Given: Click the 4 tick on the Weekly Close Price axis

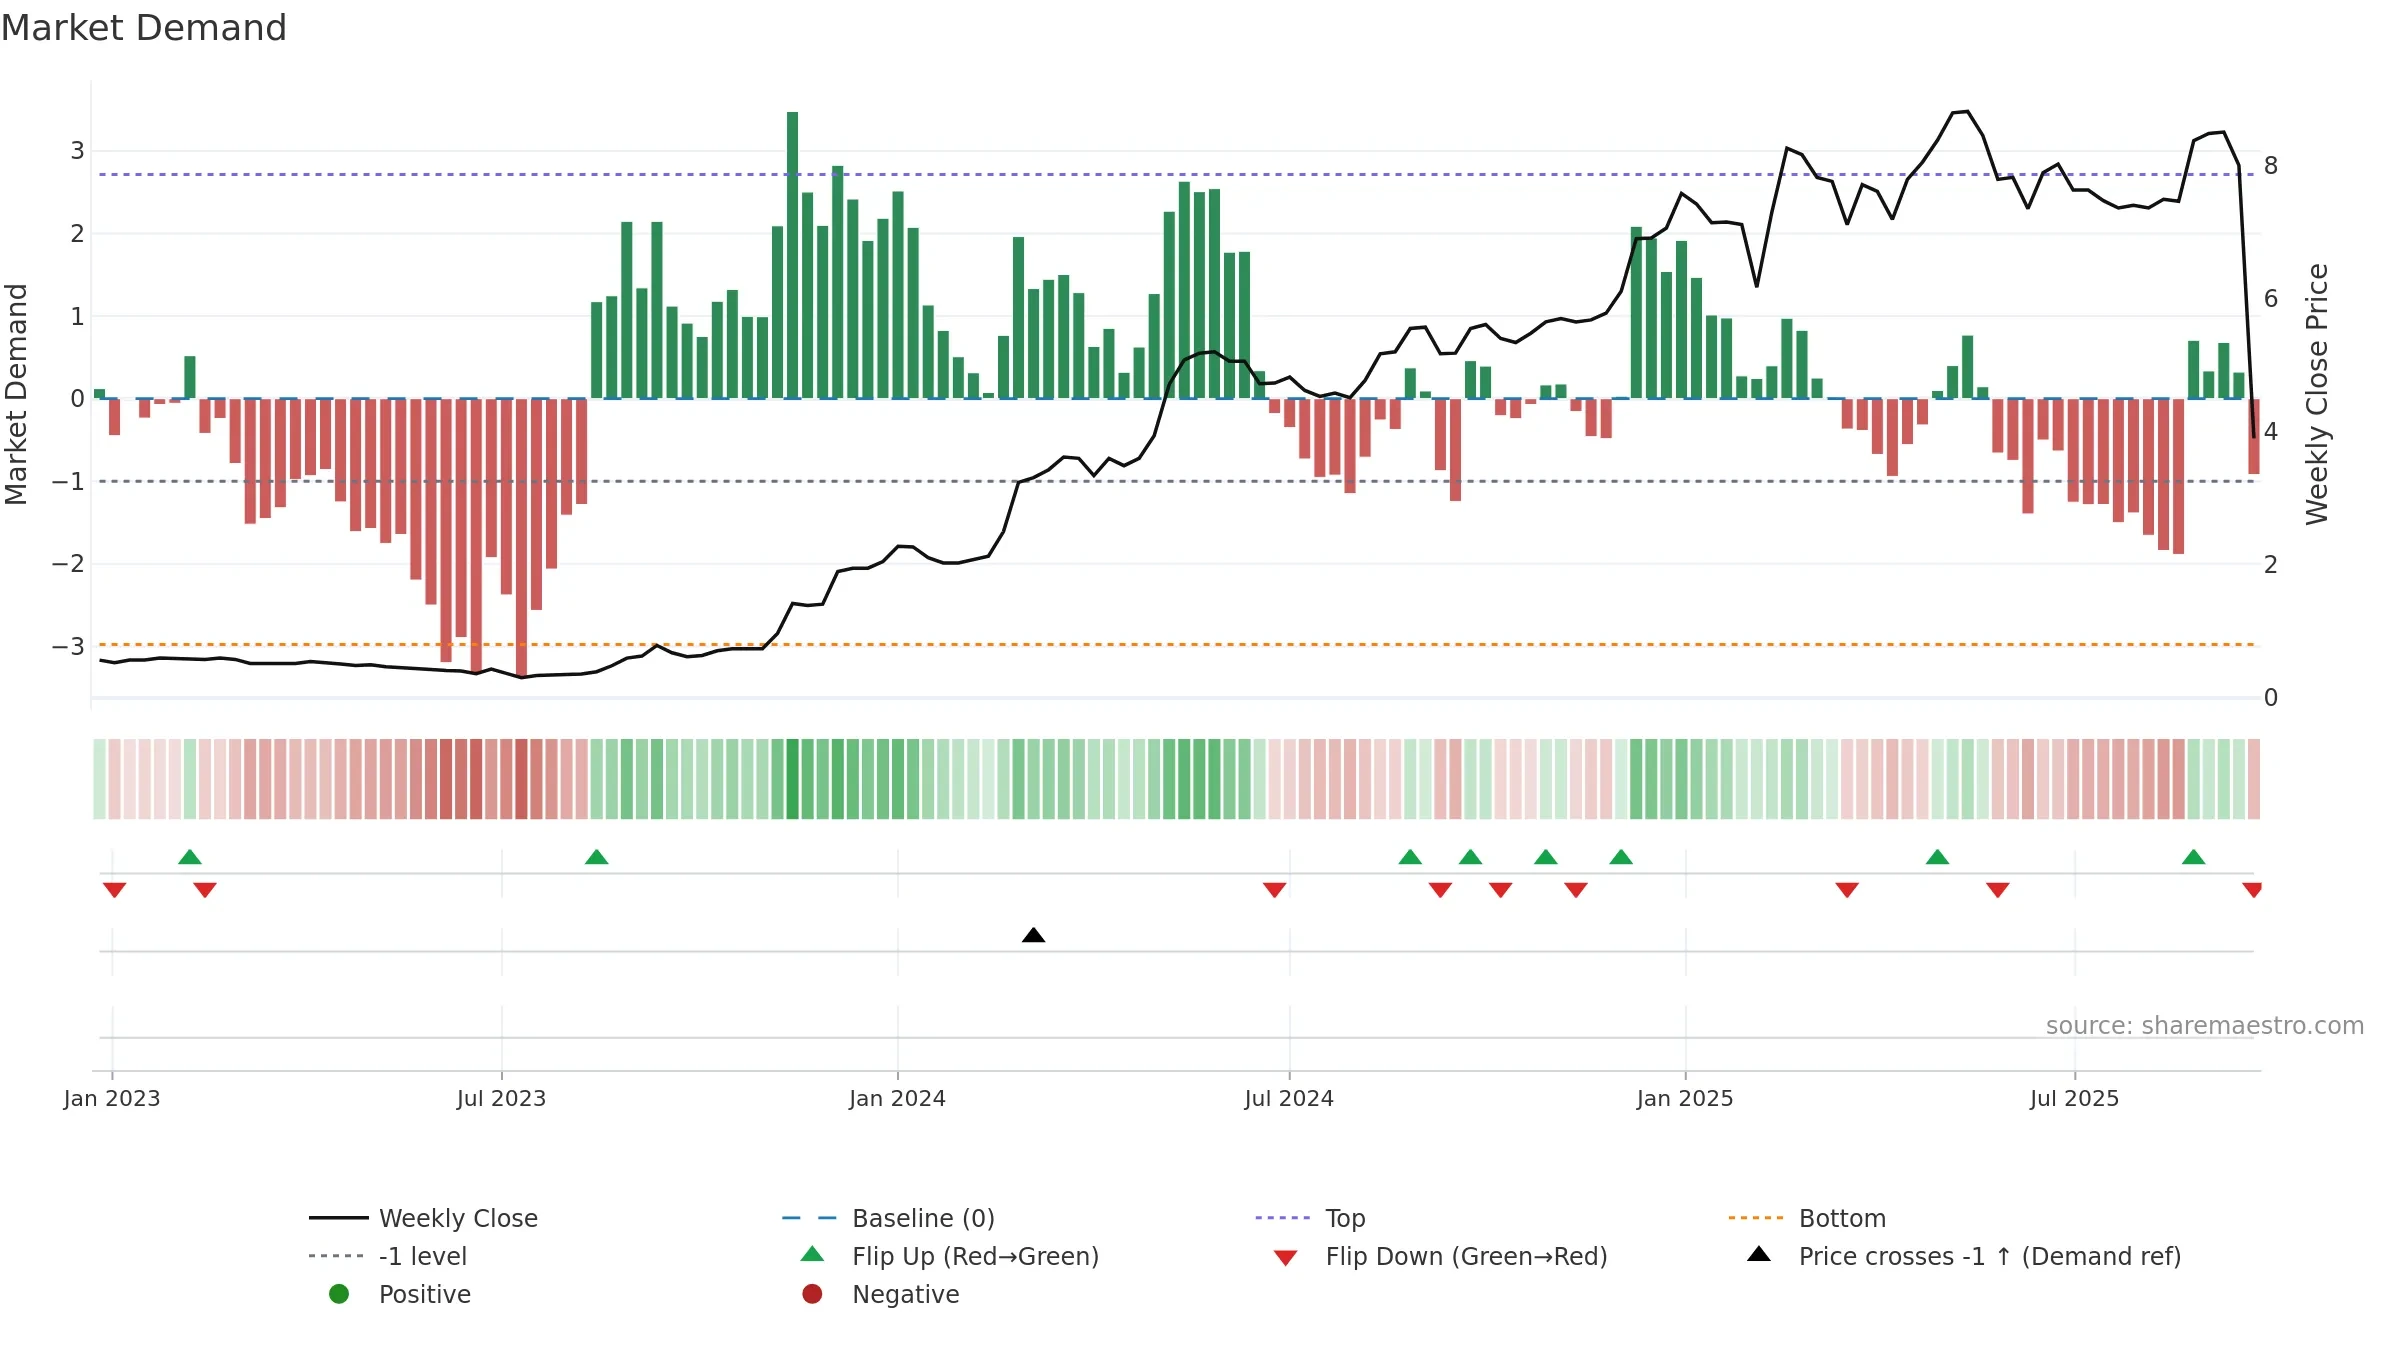Looking at the screenshot, I should [2271, 431].
